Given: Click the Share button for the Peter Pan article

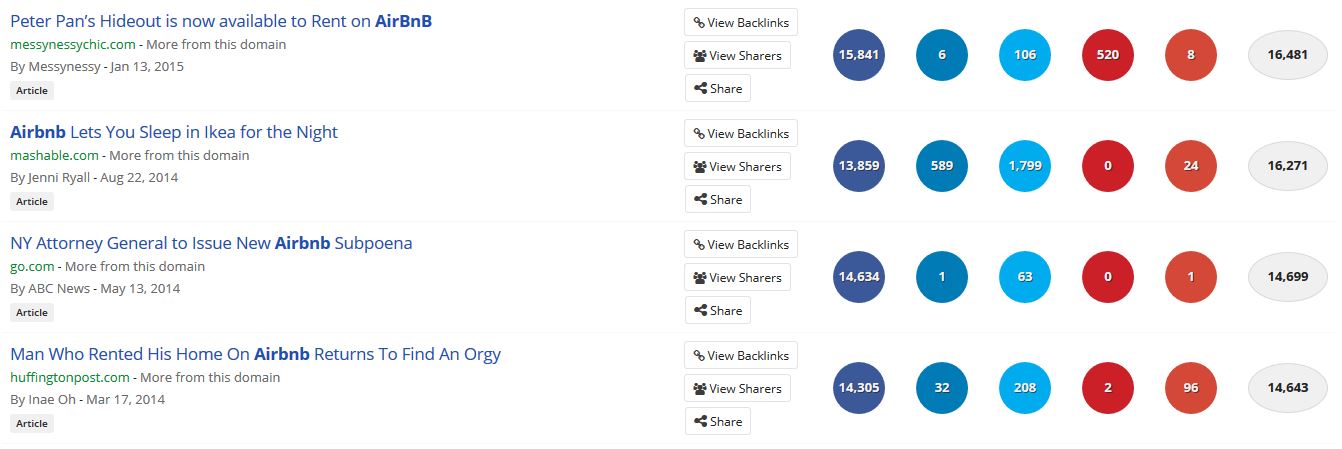Looking at the screenshot, I should pyautogui.click(x=717, y=88).
